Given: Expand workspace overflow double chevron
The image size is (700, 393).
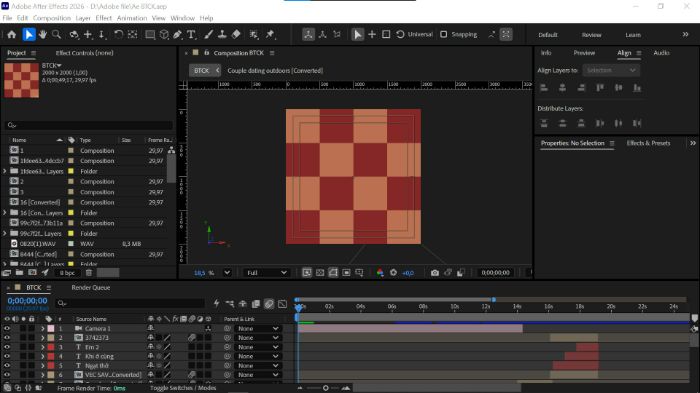Looking at the screenshot, I should point(685,34).
